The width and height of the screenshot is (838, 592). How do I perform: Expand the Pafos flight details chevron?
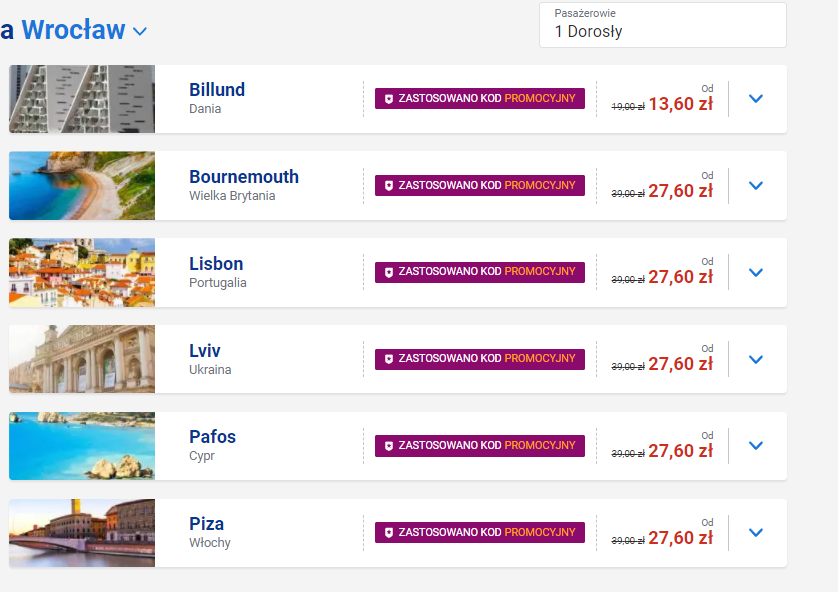pyautogui.click(x=756, y=446)
